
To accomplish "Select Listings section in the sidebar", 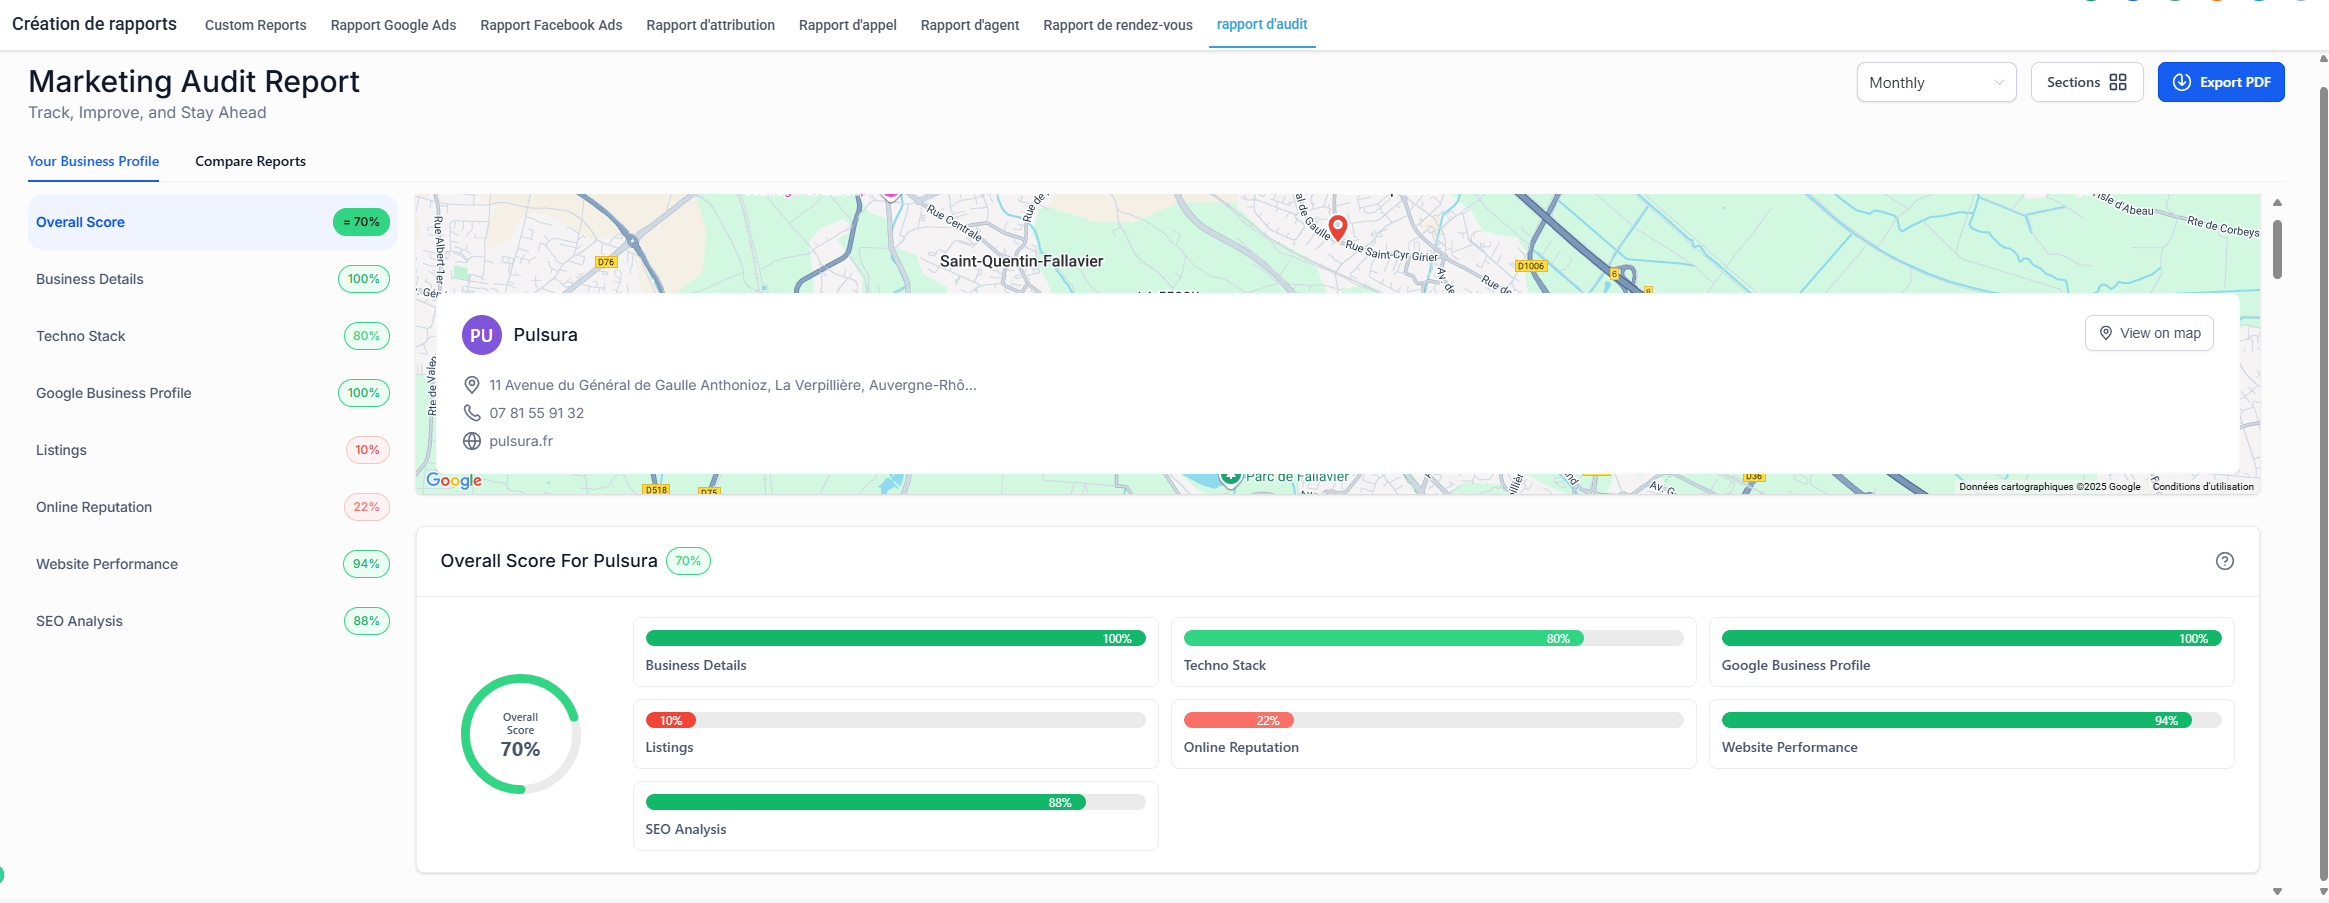I will point(61,450).
